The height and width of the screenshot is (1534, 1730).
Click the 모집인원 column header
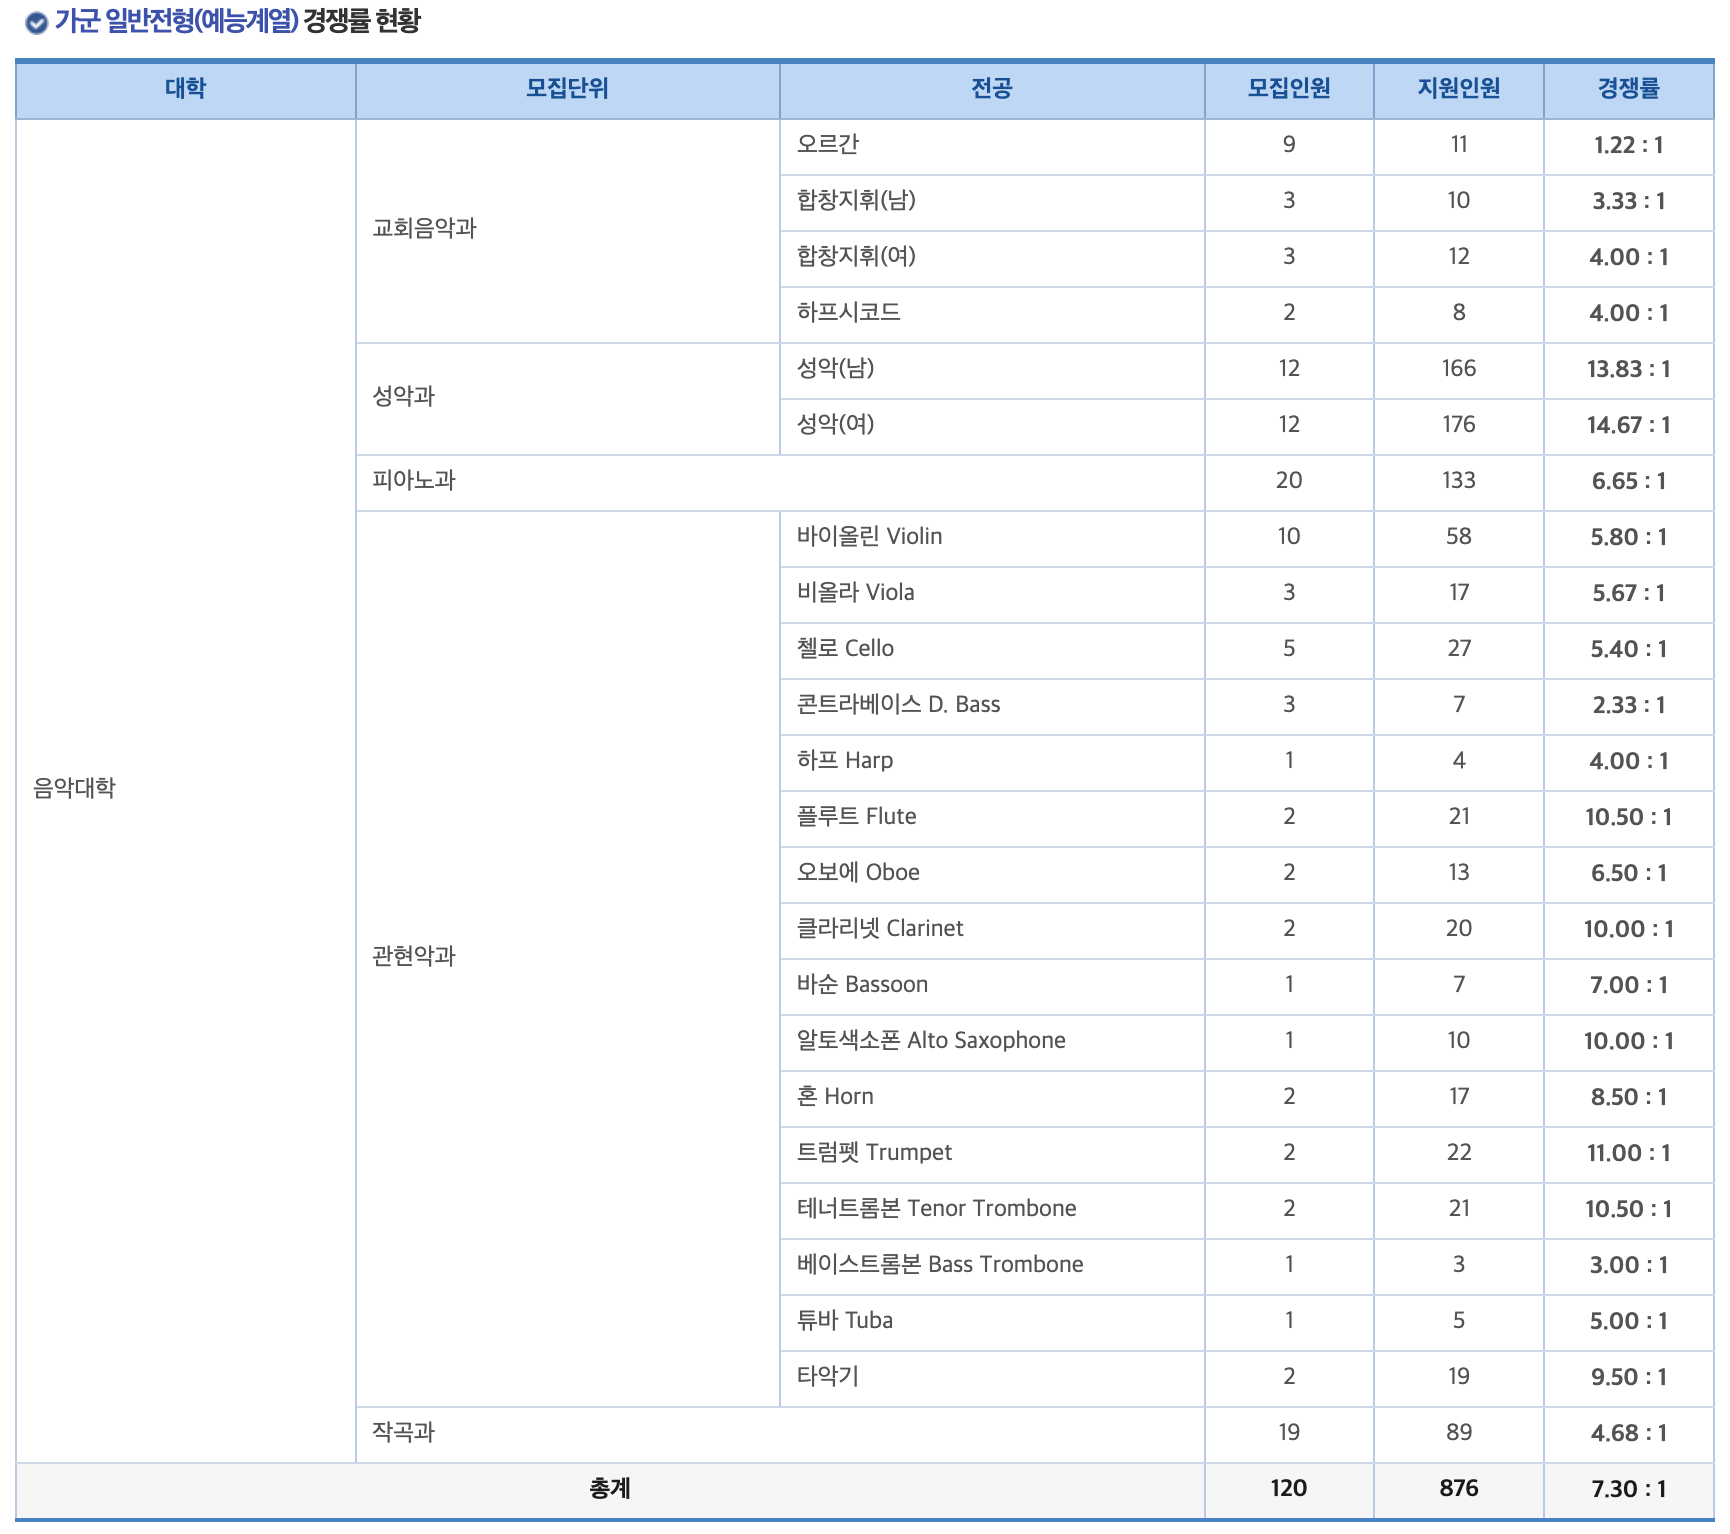(x=1289, y=88)
